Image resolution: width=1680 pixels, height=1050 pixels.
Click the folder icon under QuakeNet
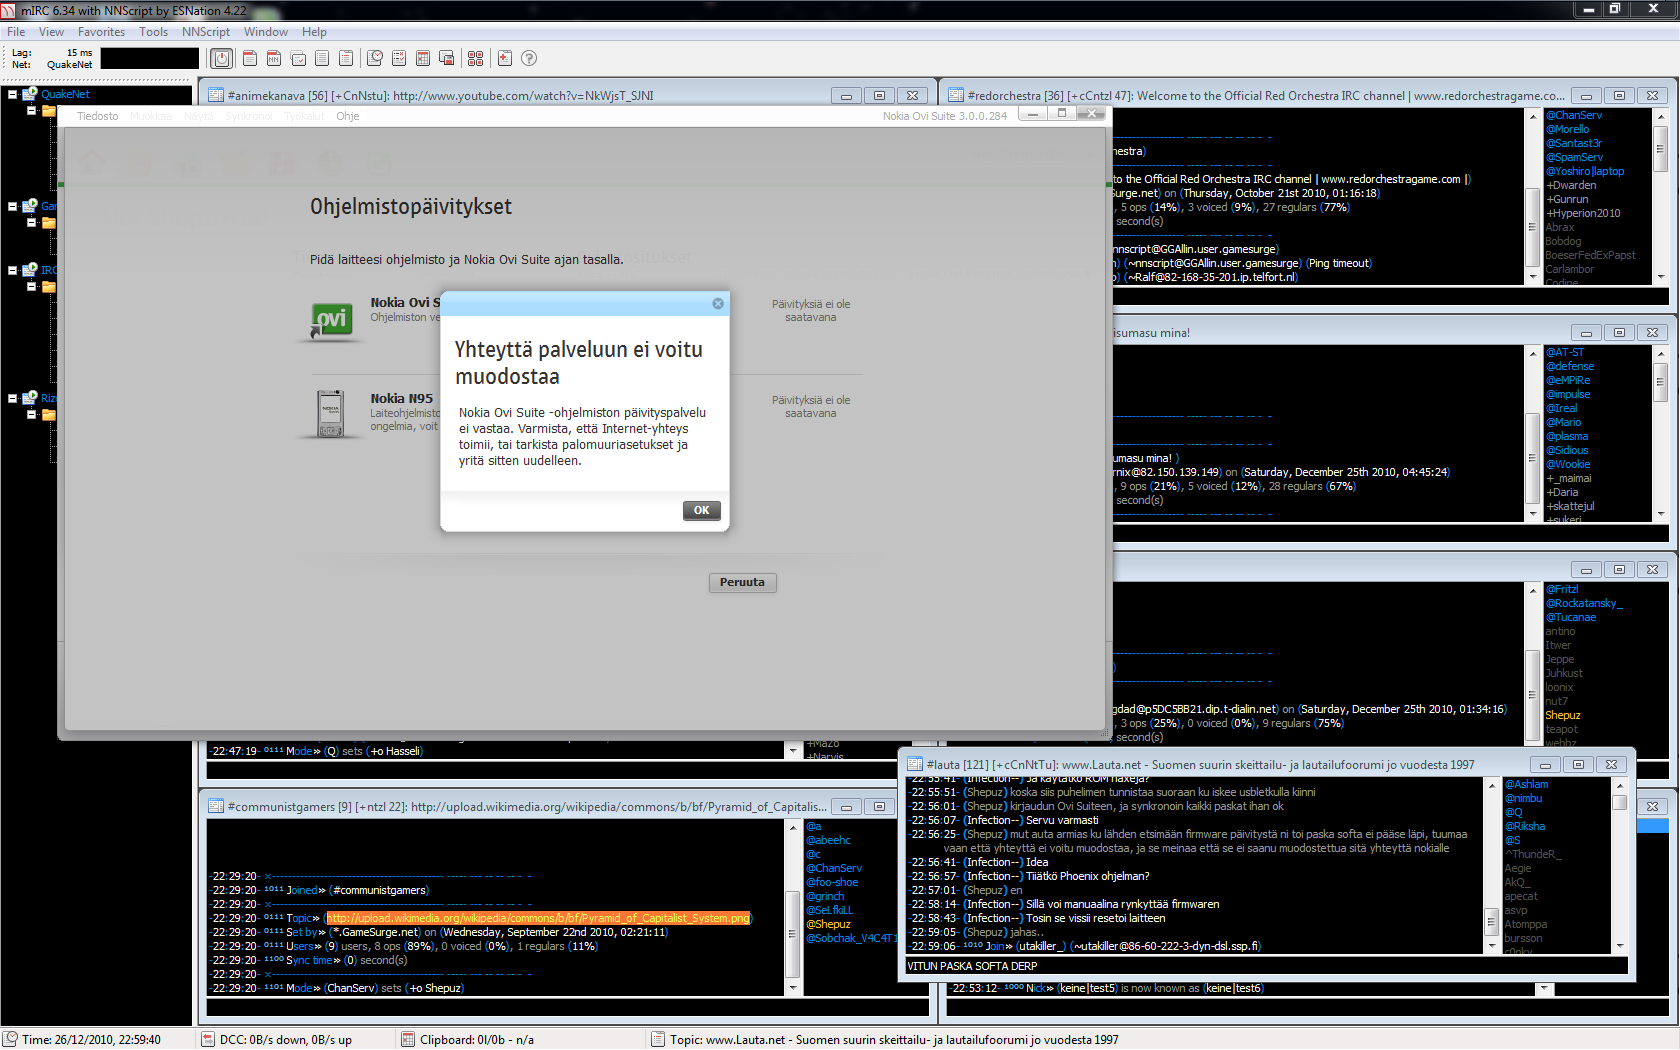coord(48,111)
